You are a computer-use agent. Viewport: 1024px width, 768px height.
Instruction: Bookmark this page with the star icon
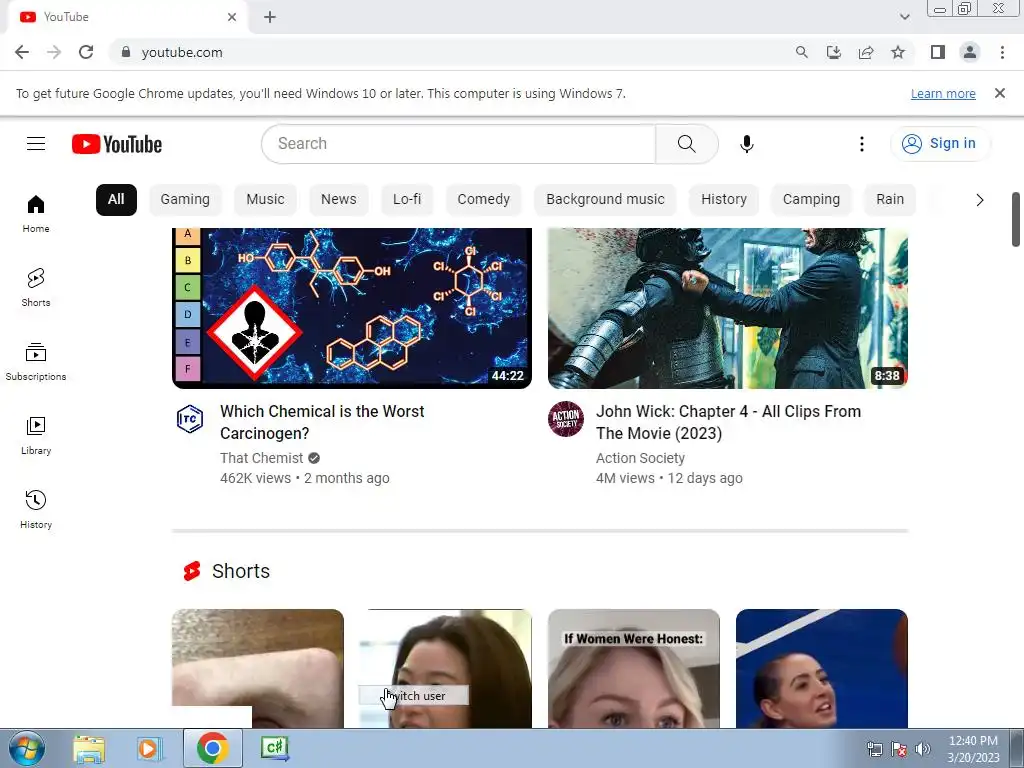[x=898, y=52]
